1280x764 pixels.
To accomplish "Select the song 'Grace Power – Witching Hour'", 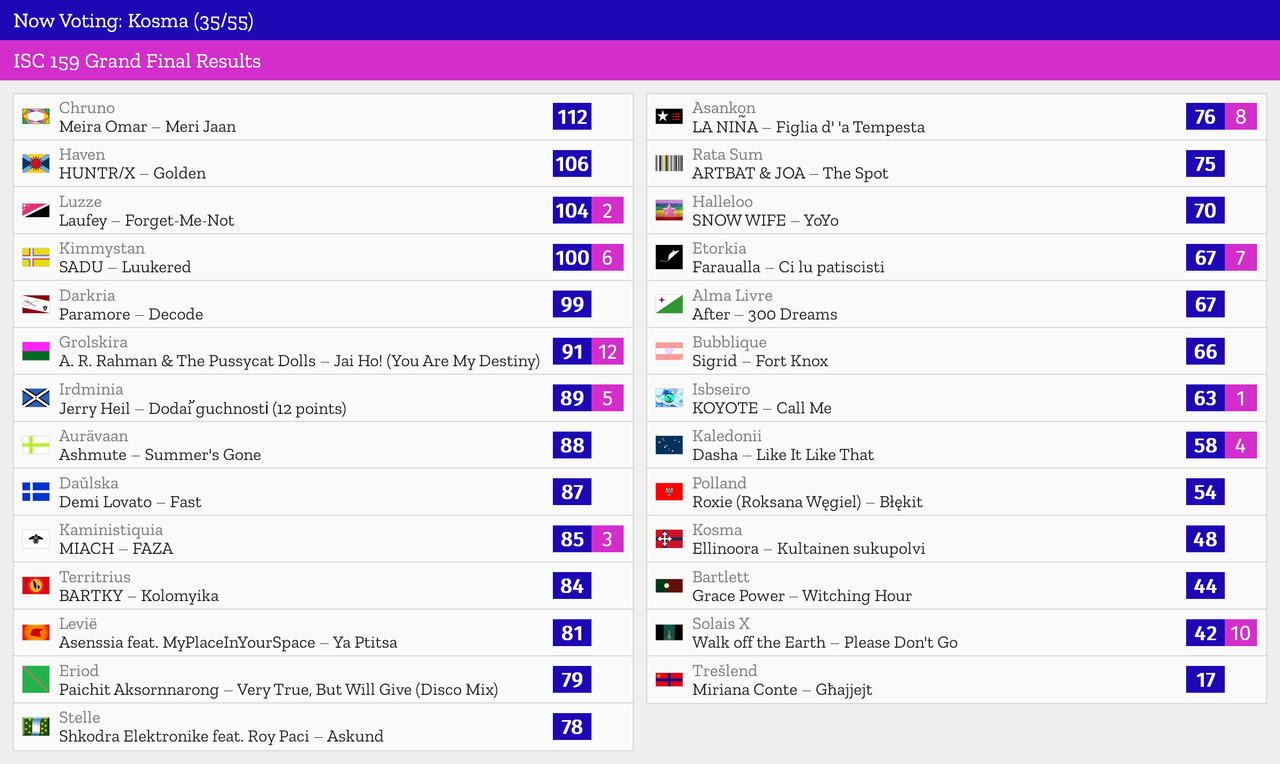I will pos(802,596).
